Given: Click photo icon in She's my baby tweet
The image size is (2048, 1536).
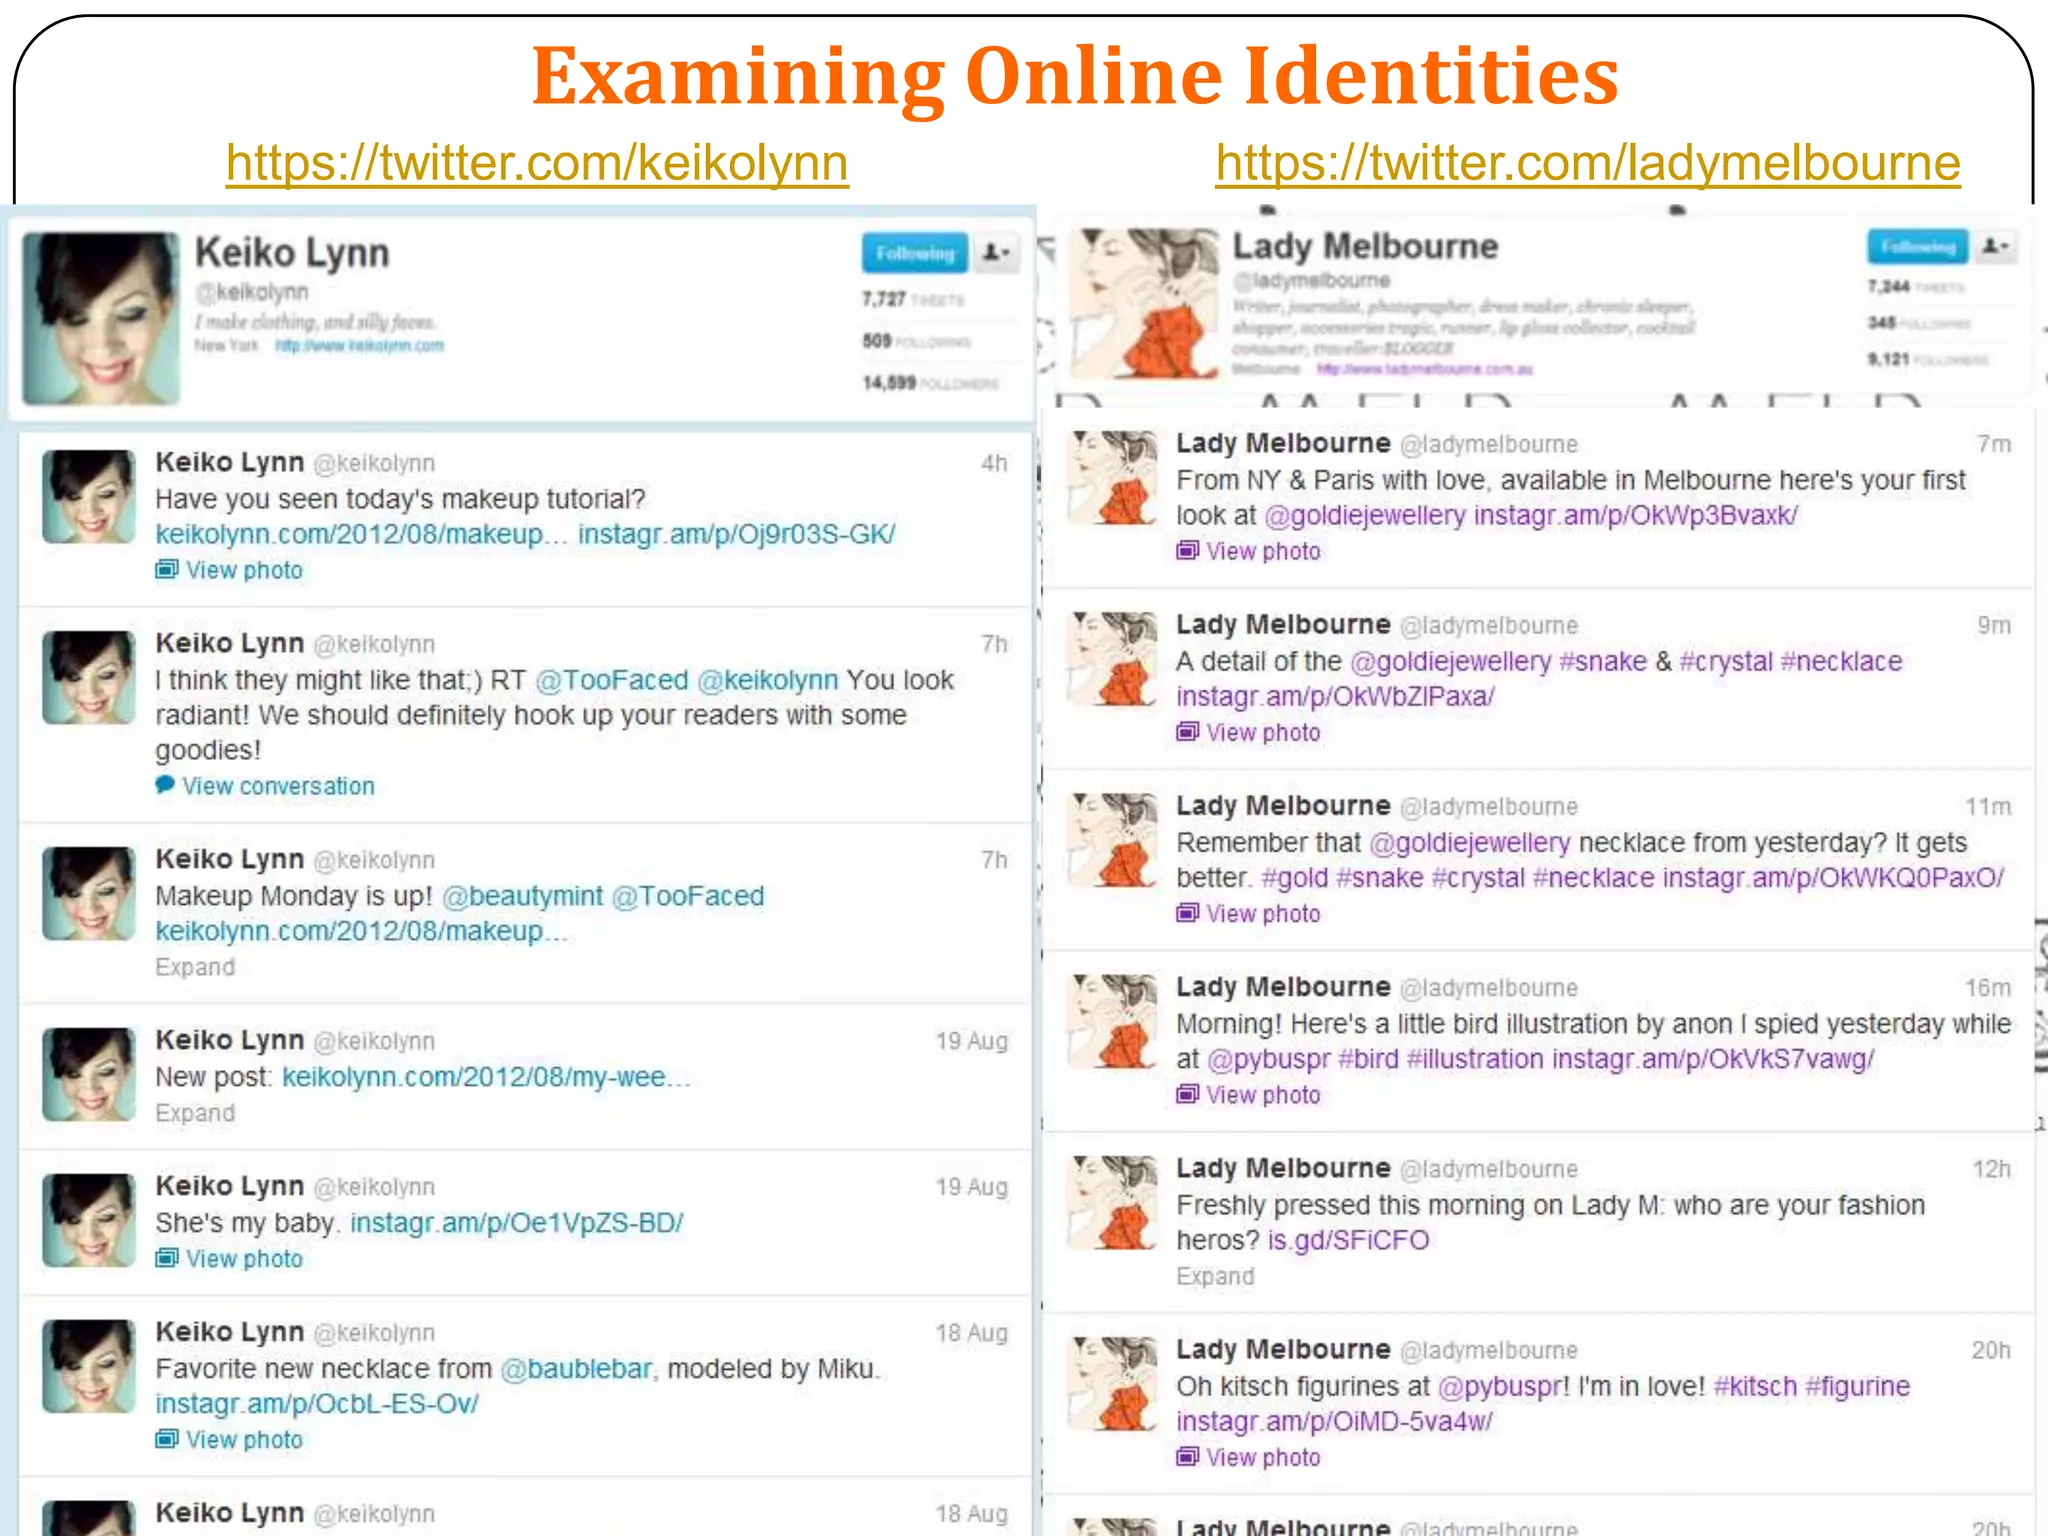Looking at the screenshot, I should pos(167,1259).
